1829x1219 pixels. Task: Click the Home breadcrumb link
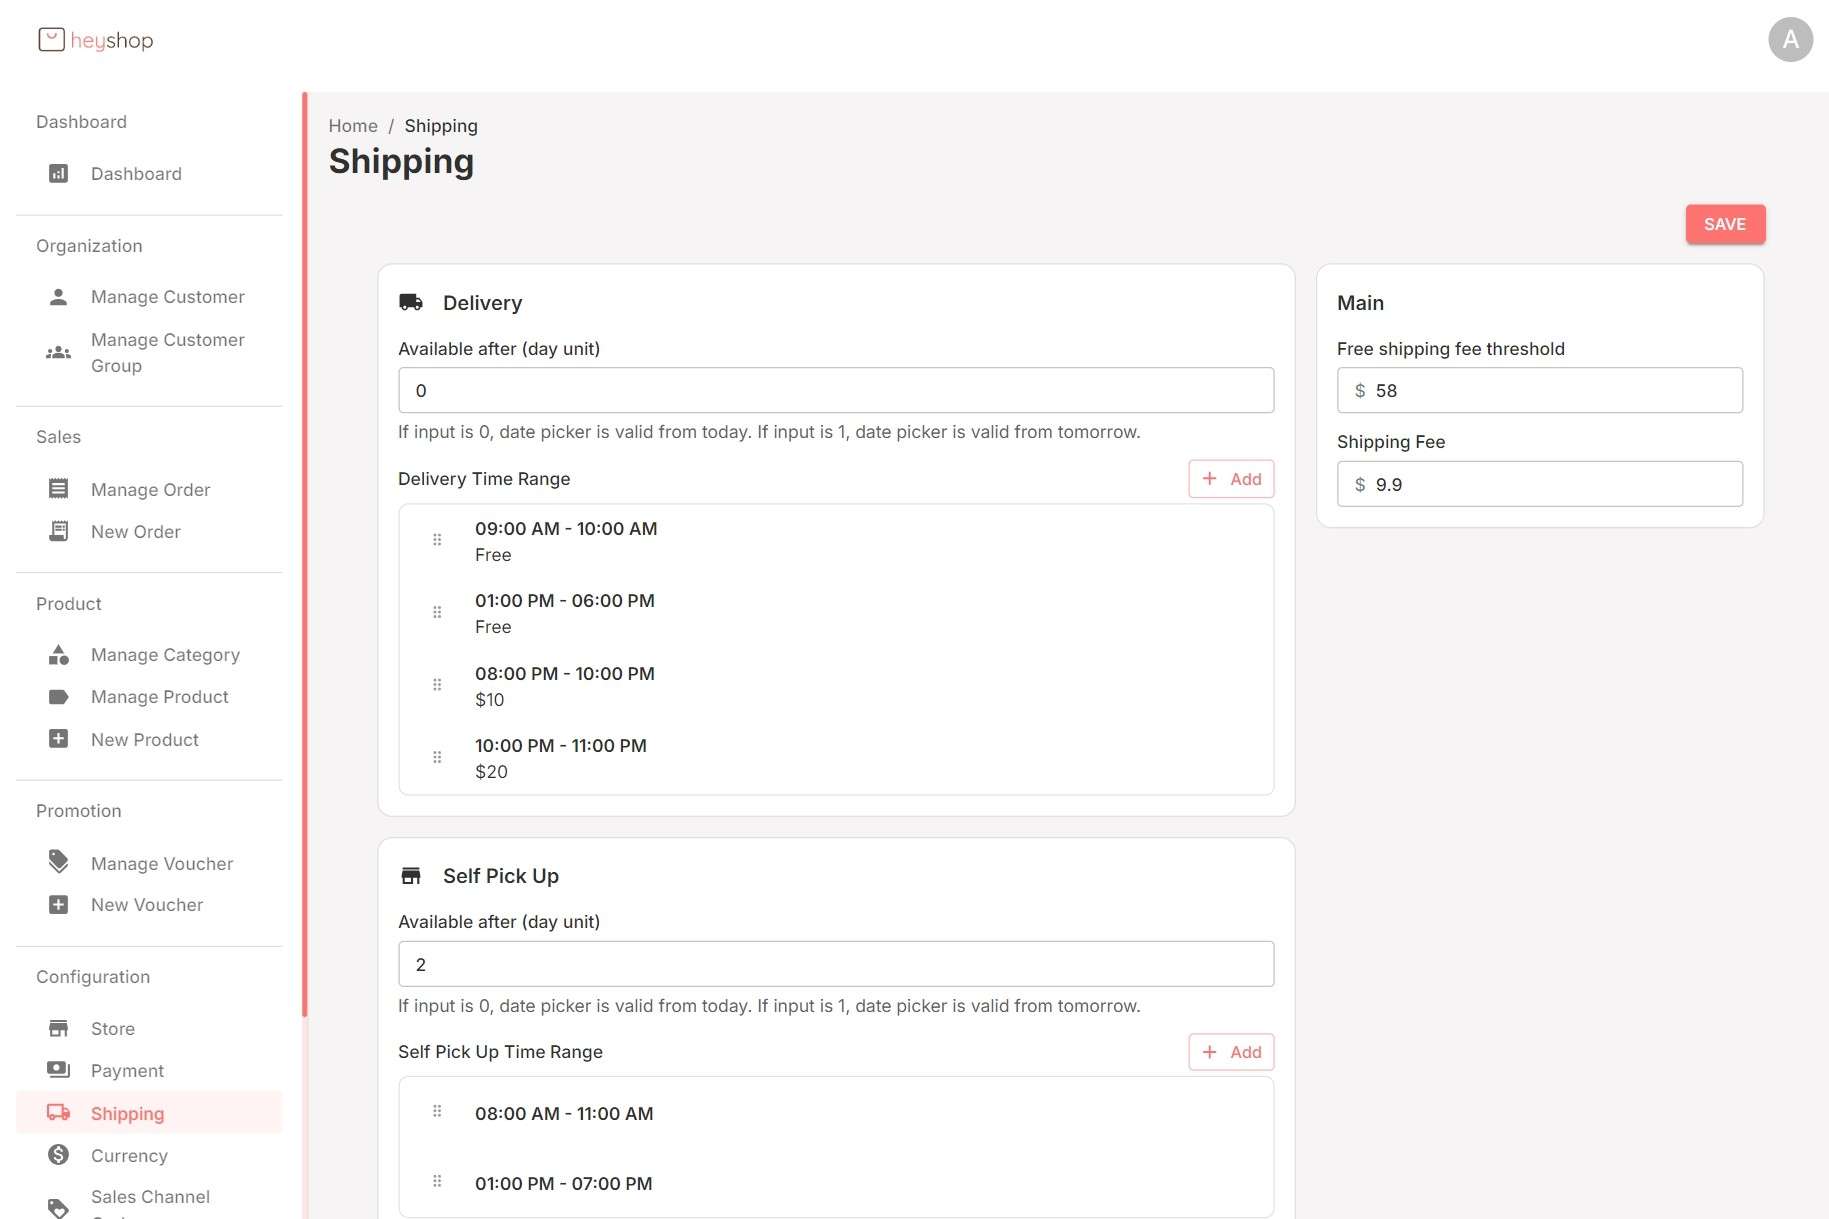[353, 126]
